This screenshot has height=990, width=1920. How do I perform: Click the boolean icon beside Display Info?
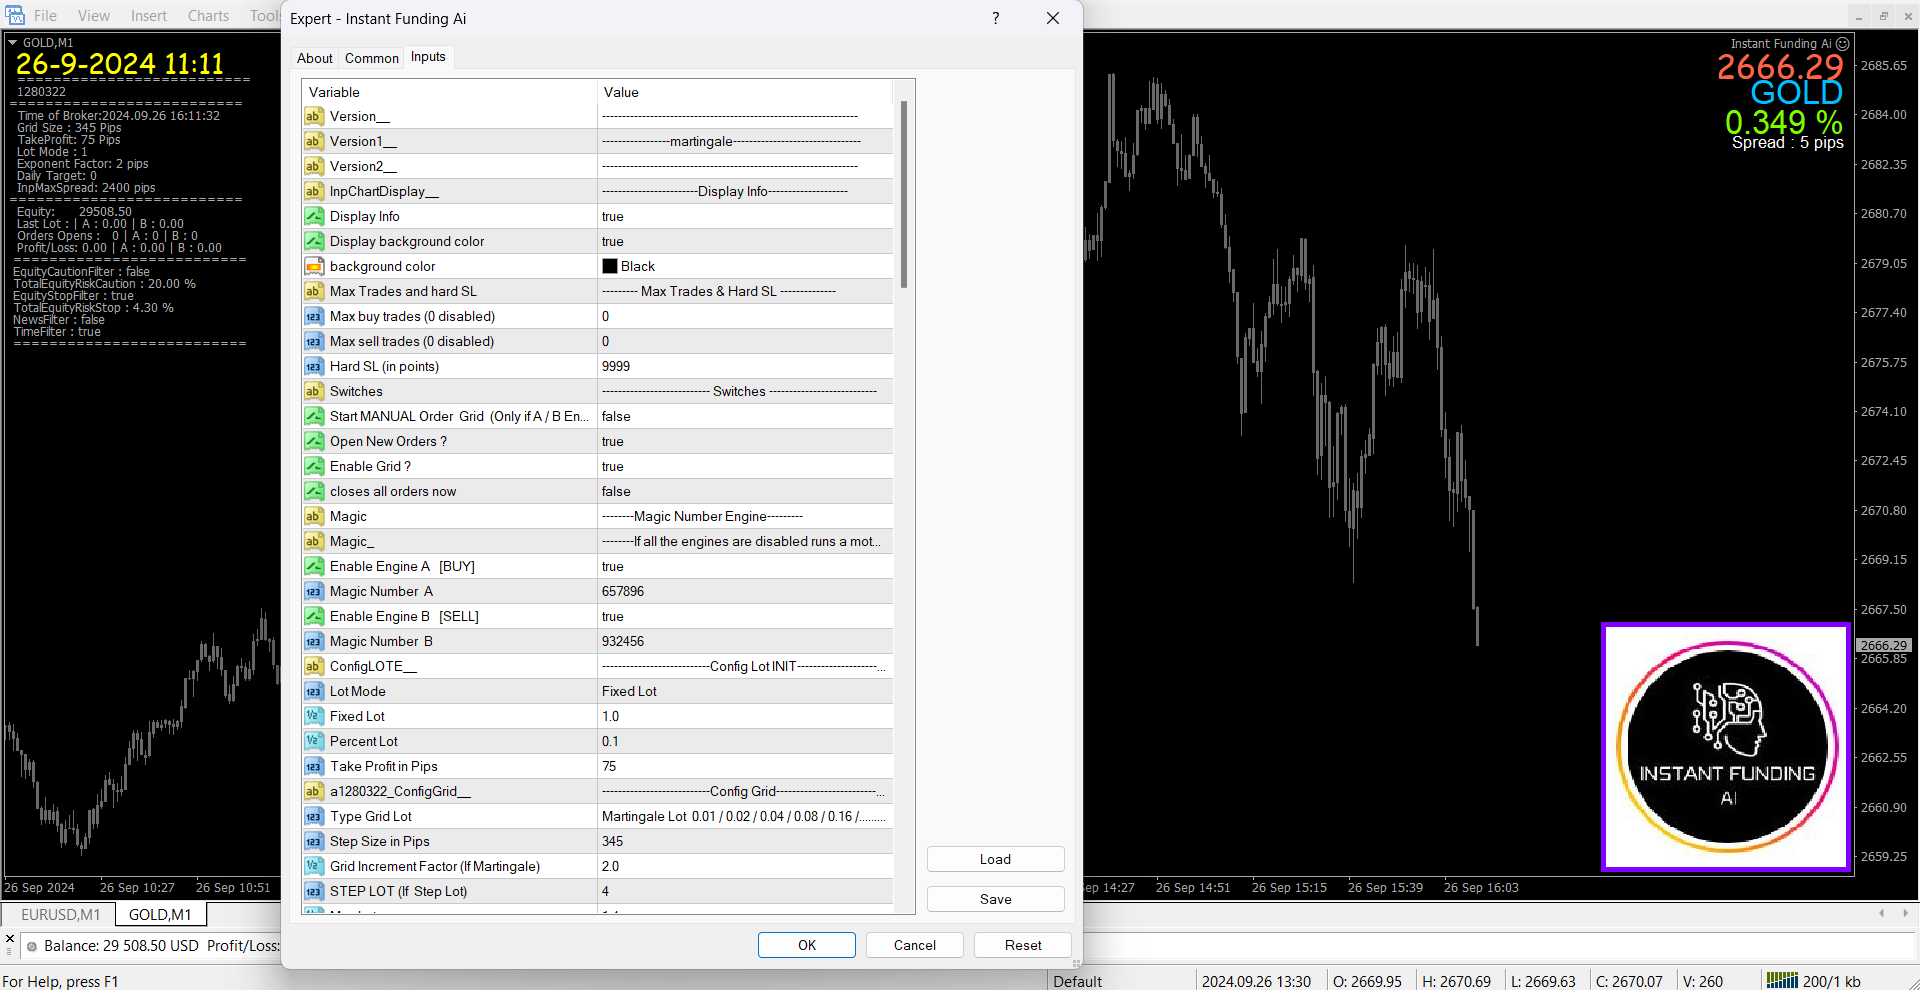(314, 216)
